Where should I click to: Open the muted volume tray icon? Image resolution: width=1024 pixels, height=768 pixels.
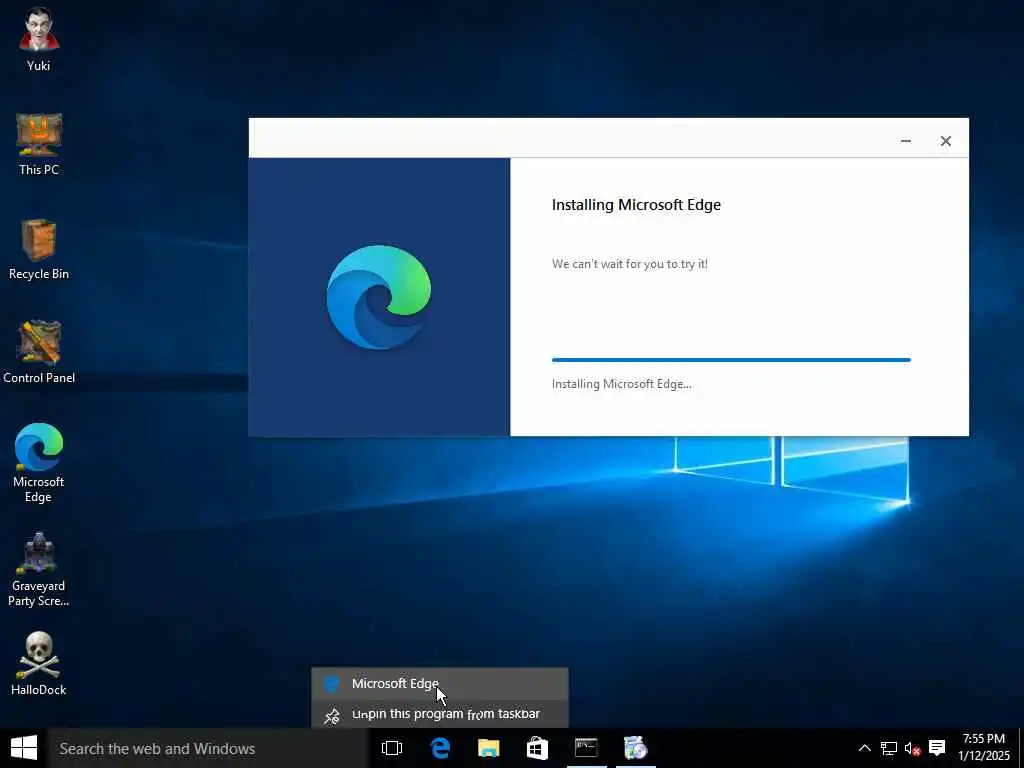(912, 748)
